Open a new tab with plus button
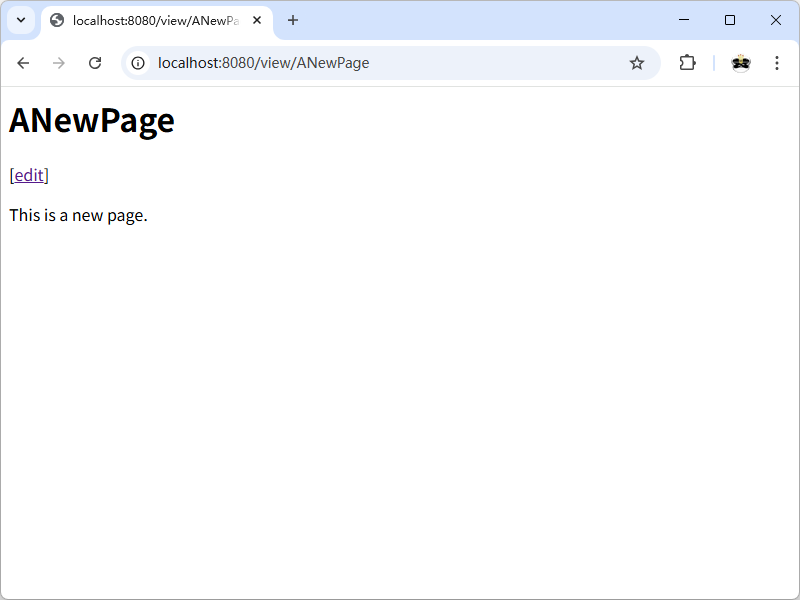This screenshot has width=800, height=600. pyautogui.click(x=293, y=20)
